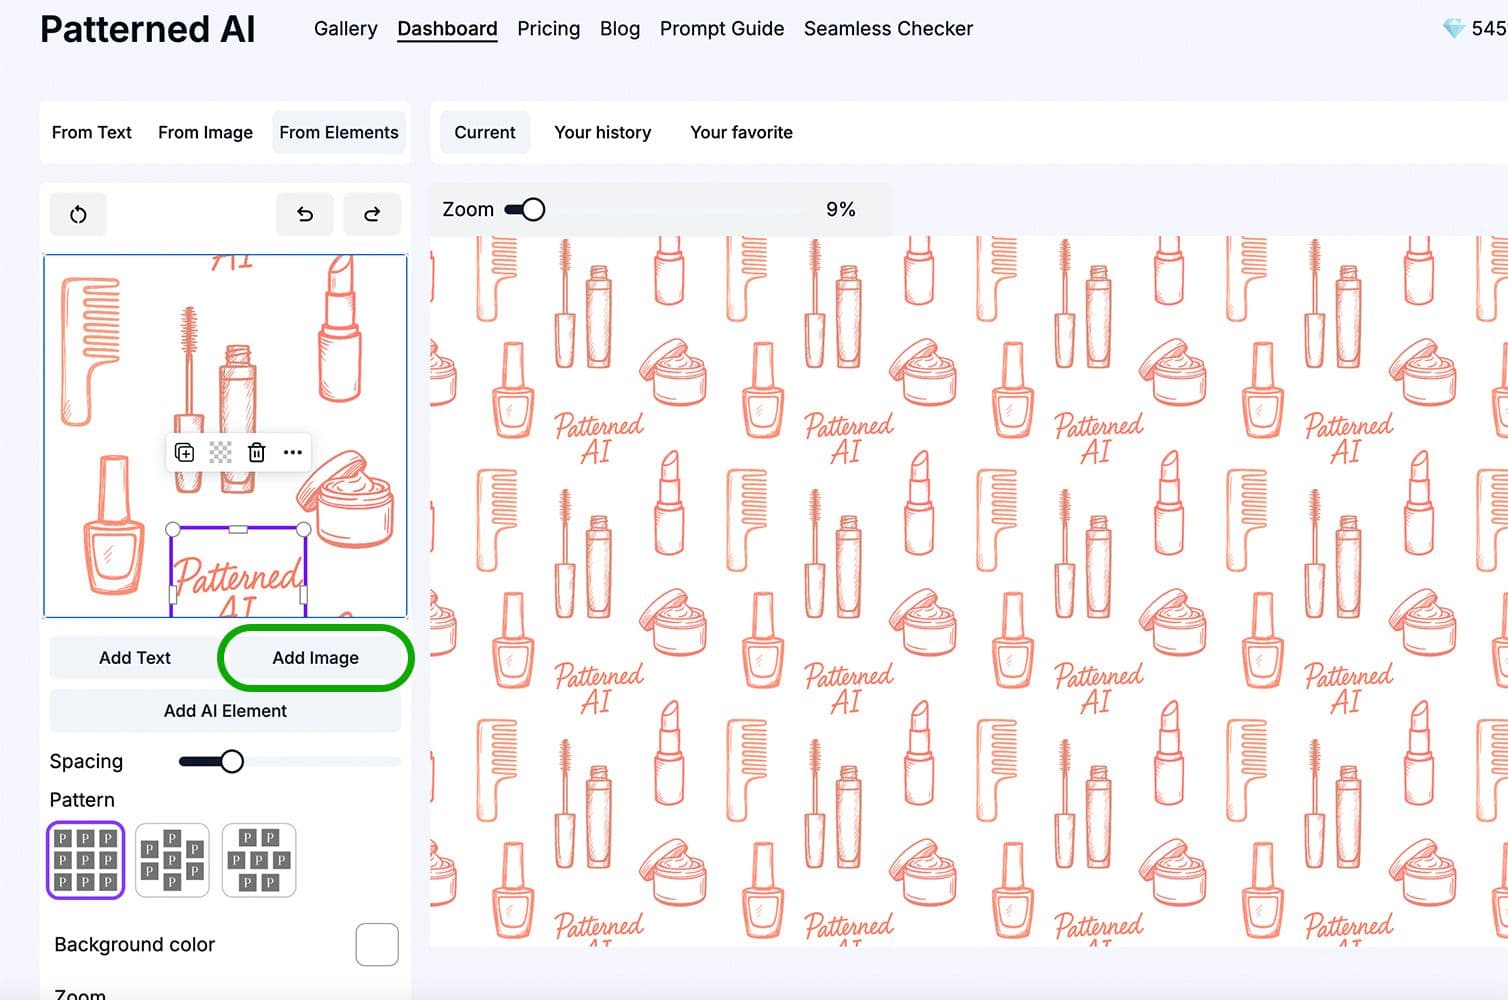The width and height of the screenshot is (1508, 1000).
Task: Switch to the From Image tab
Action: click(205, 132)
